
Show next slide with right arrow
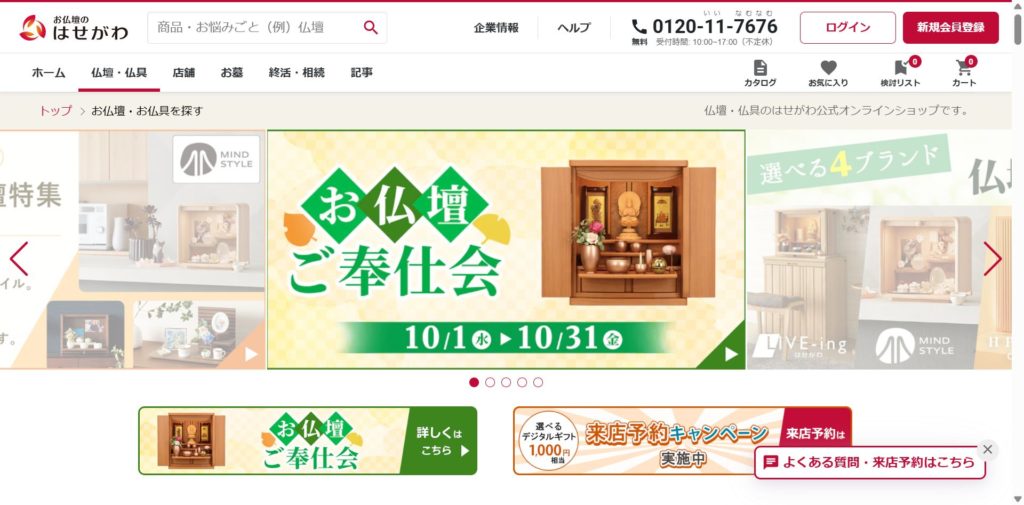click(x=992, y=259)
